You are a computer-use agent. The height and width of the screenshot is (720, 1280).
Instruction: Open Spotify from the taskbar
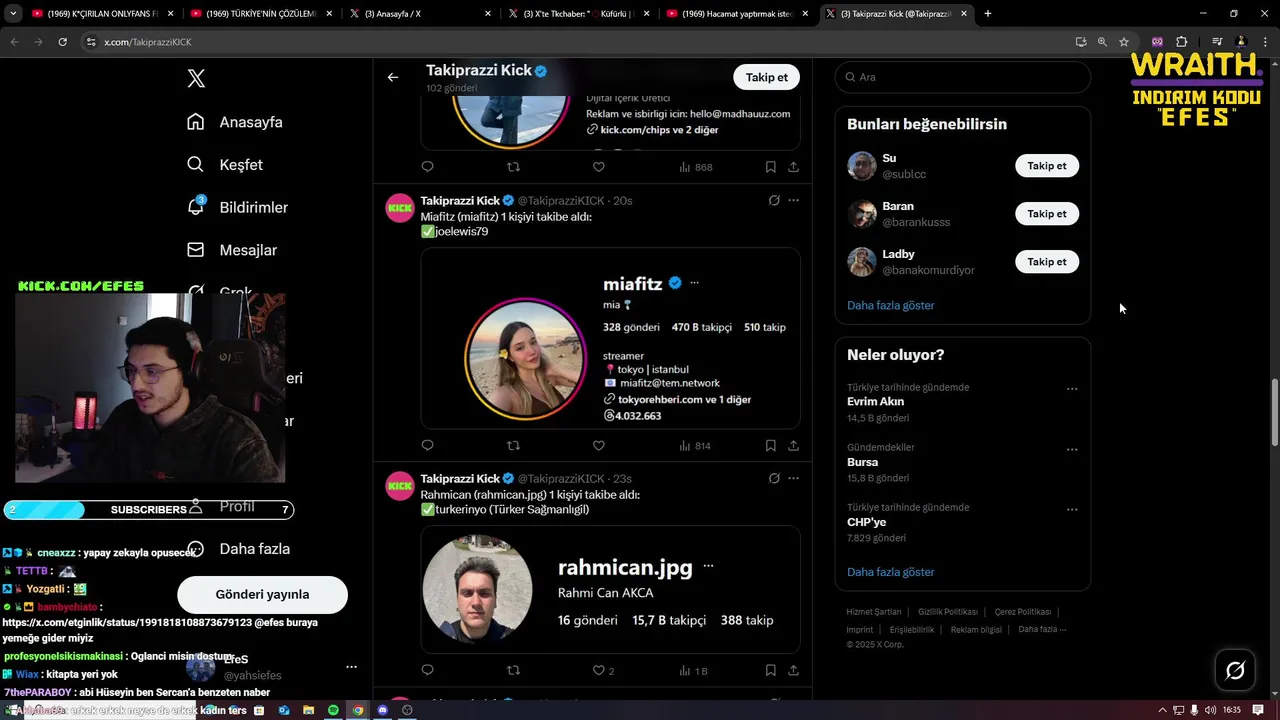[x=333, y=710]
